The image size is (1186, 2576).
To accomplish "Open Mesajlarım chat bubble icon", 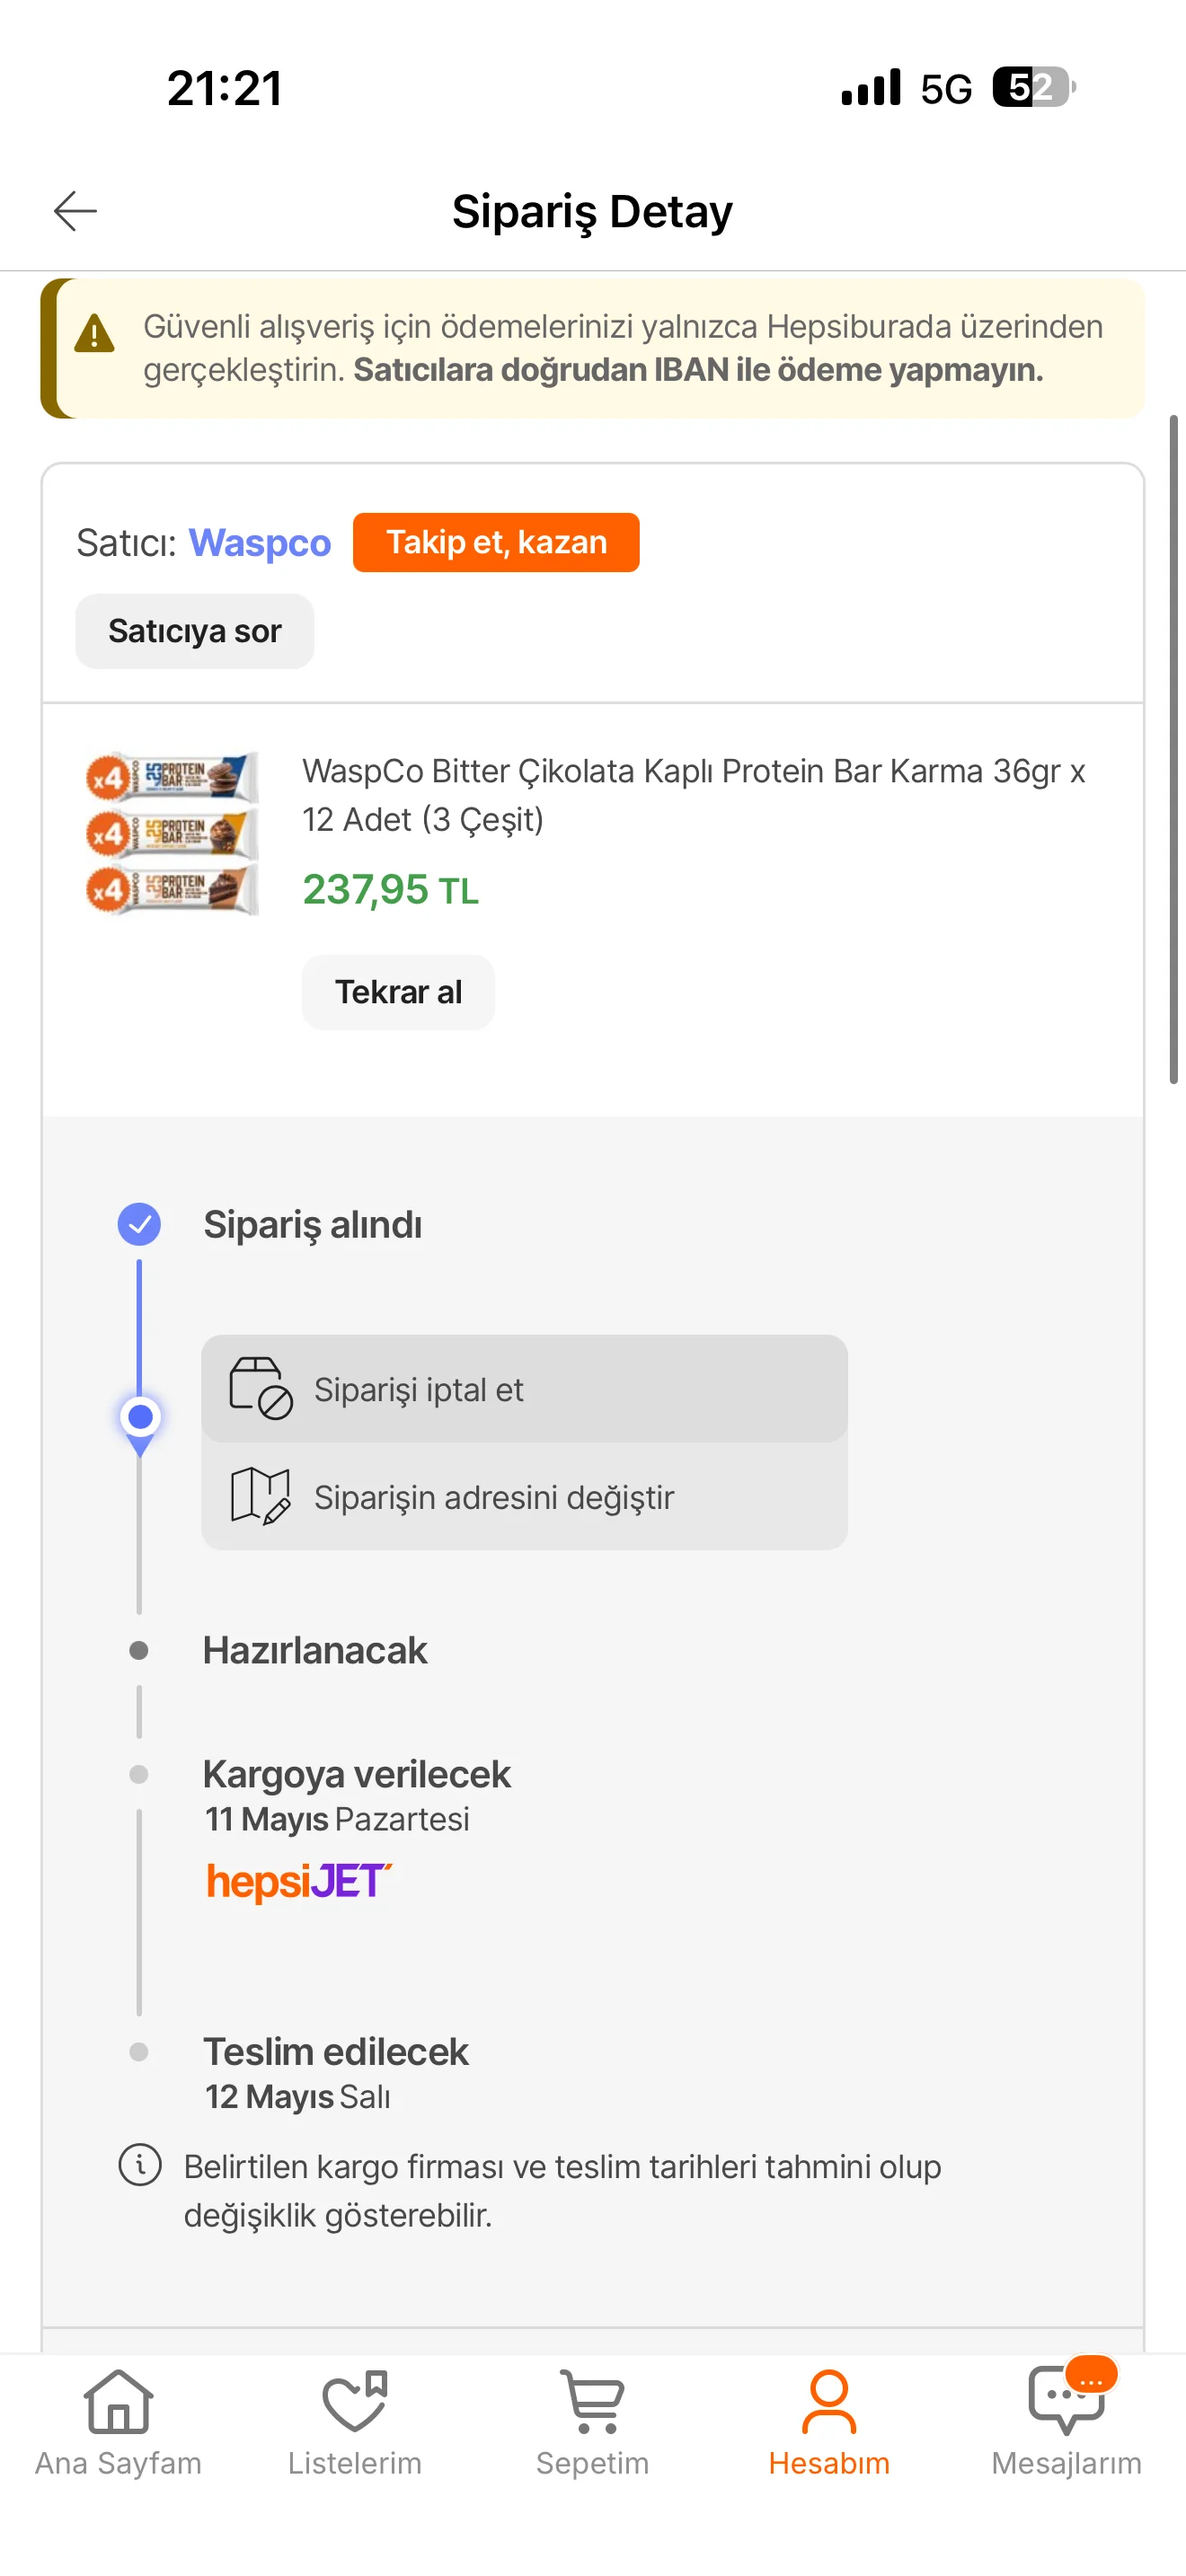I will 1067,2400.
